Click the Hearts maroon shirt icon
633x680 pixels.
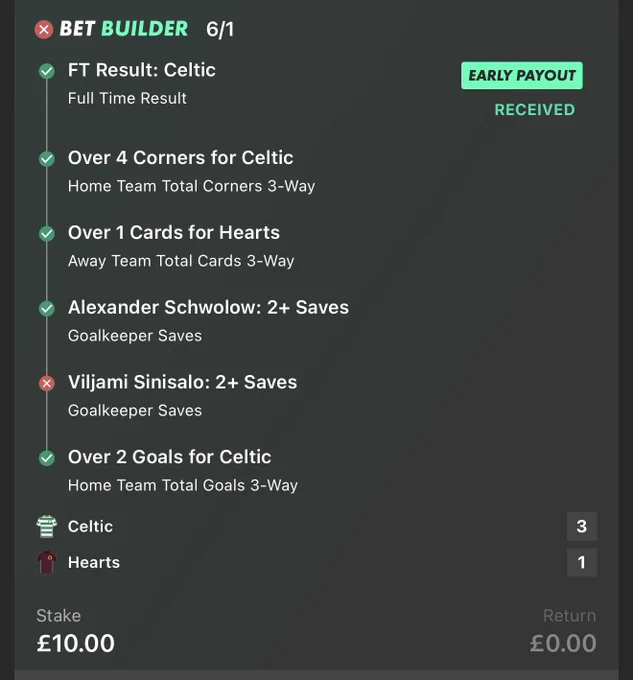(47, 562)
